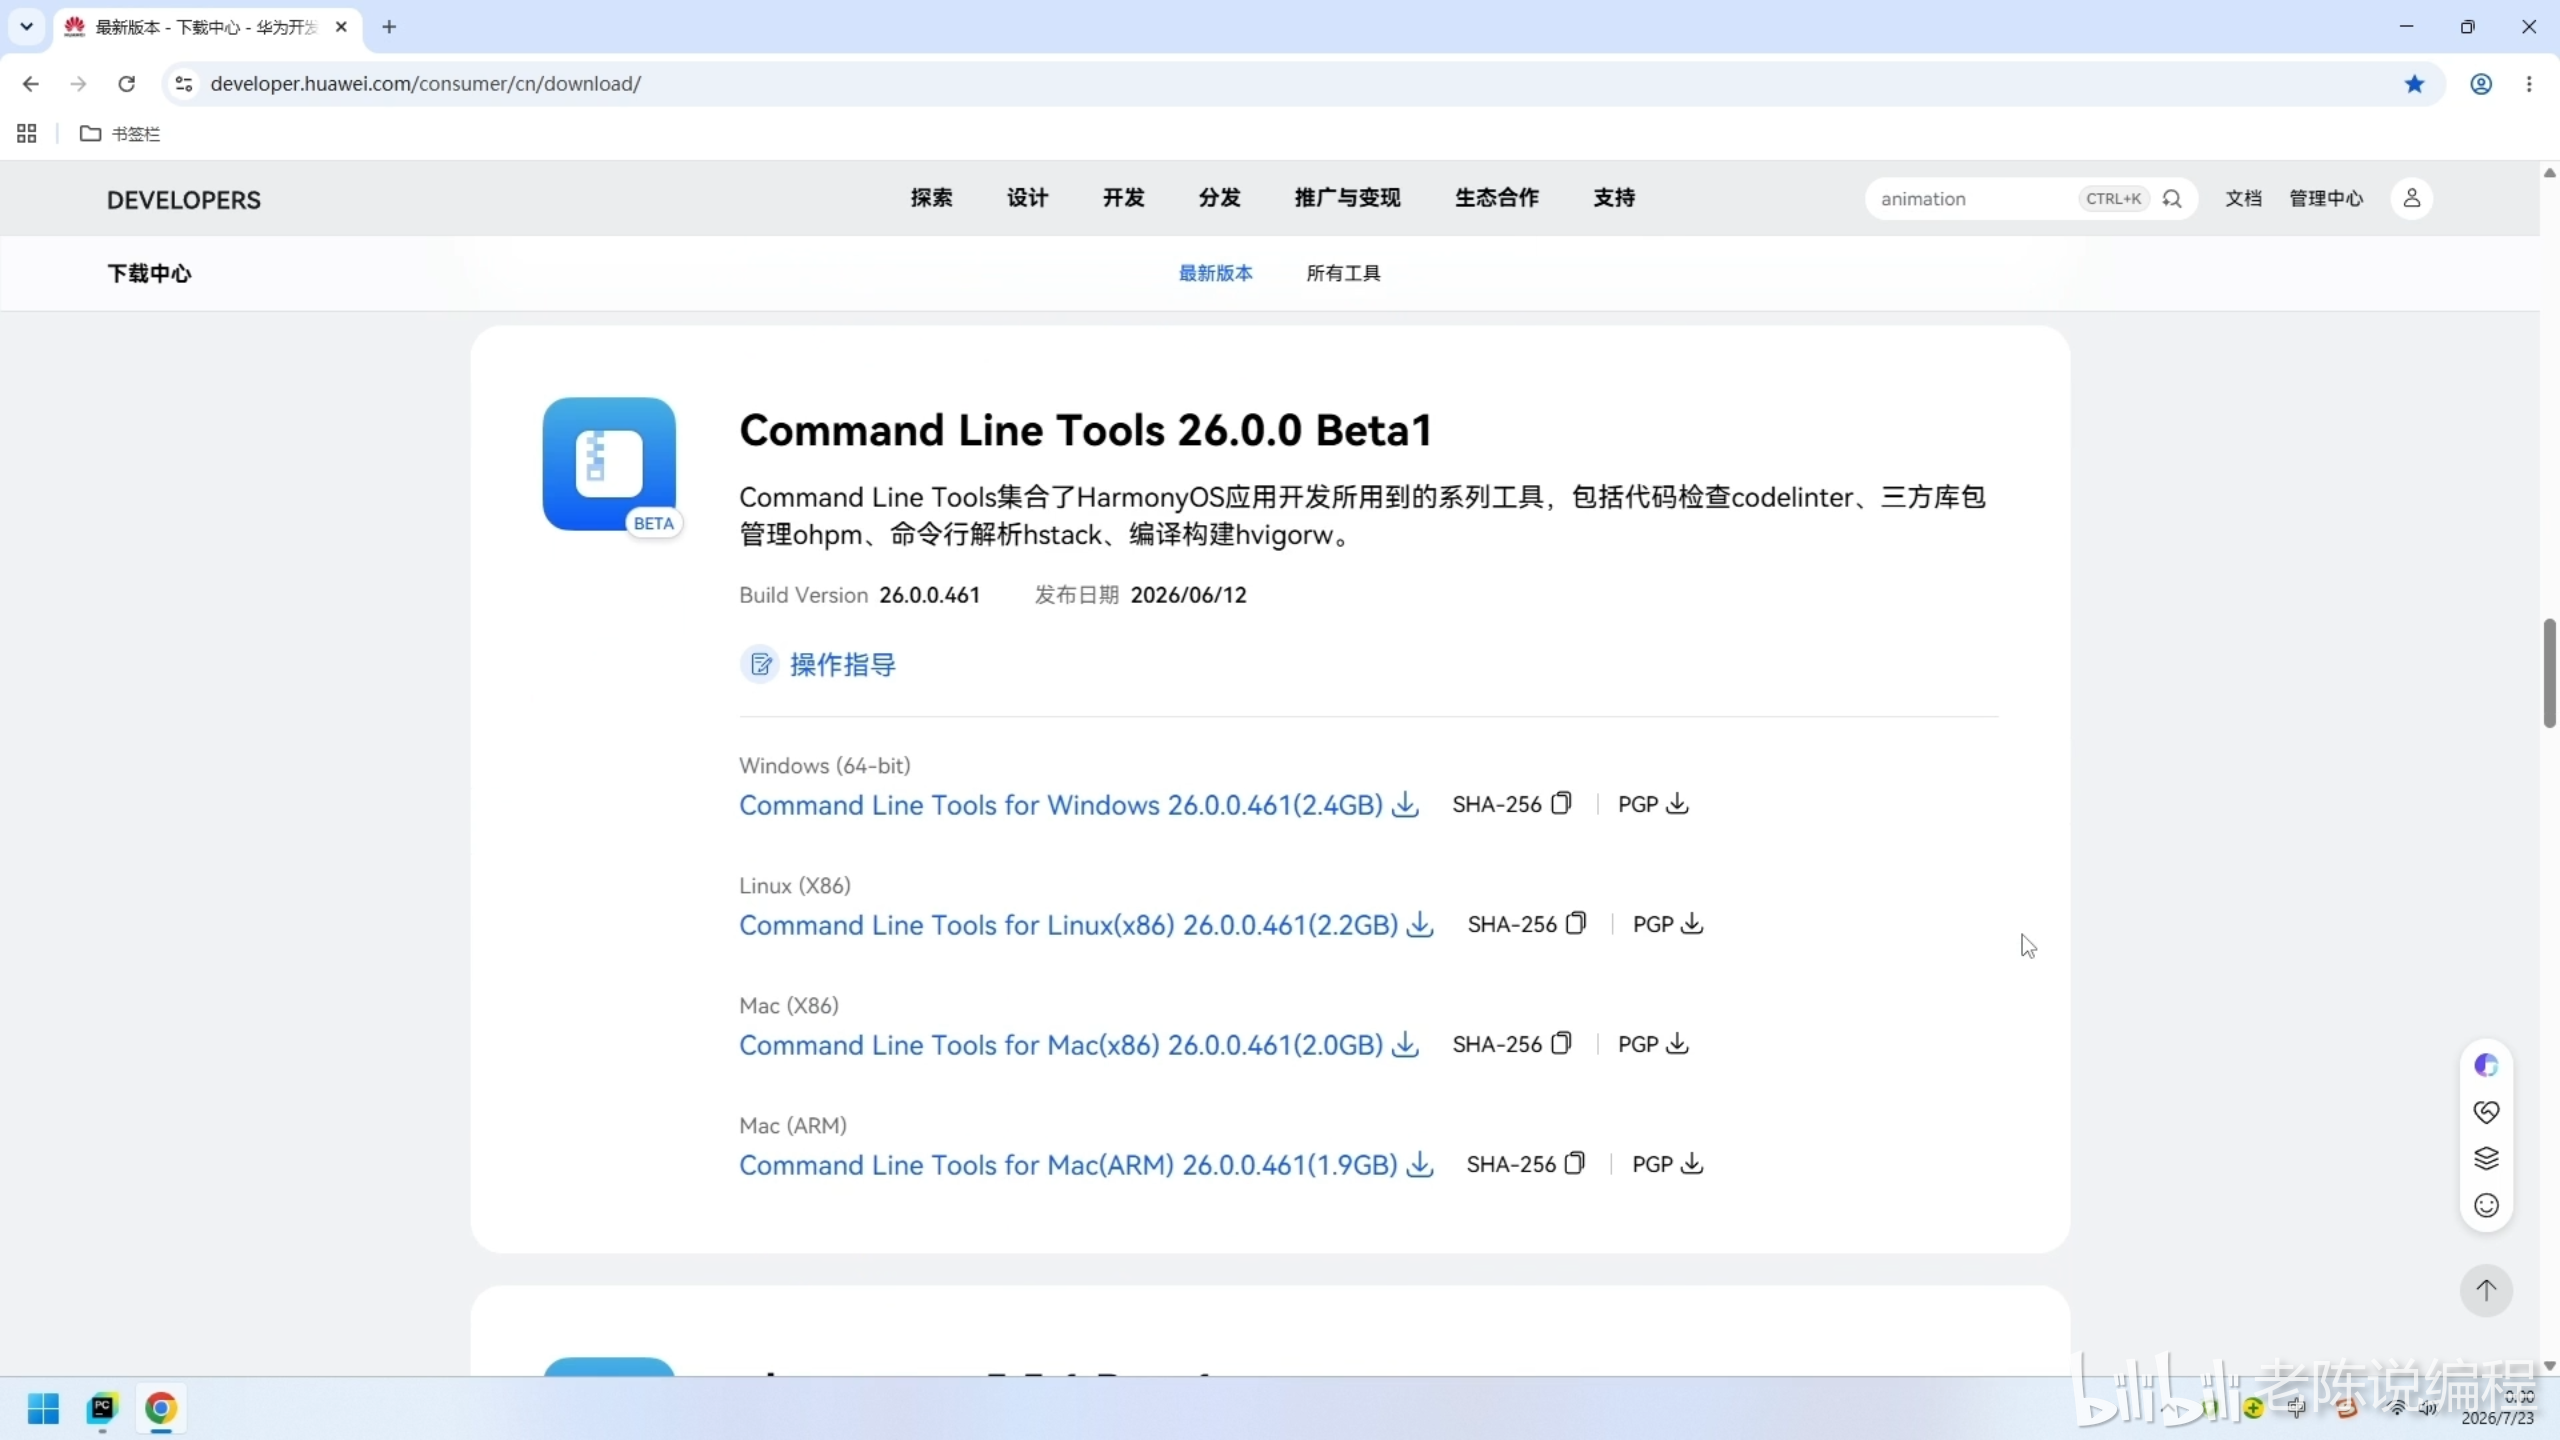The image size is (2560, 1440).
Task: Open 管理中心 link
Action: 2326,199
